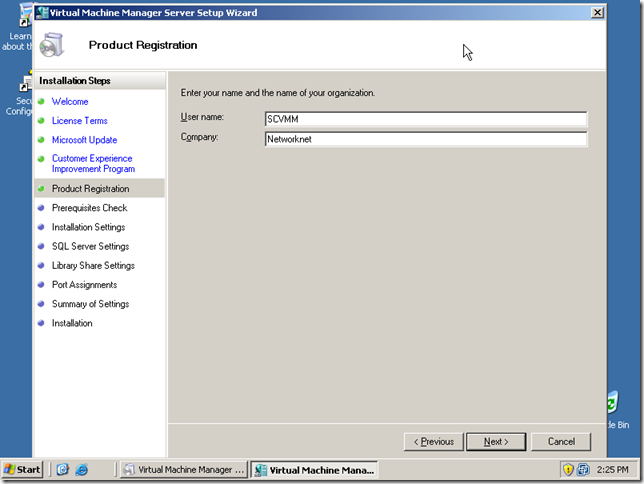Click the wizard title bar icon
The height and width of the screenshot is (484, 644).
[x=42, y=13]
